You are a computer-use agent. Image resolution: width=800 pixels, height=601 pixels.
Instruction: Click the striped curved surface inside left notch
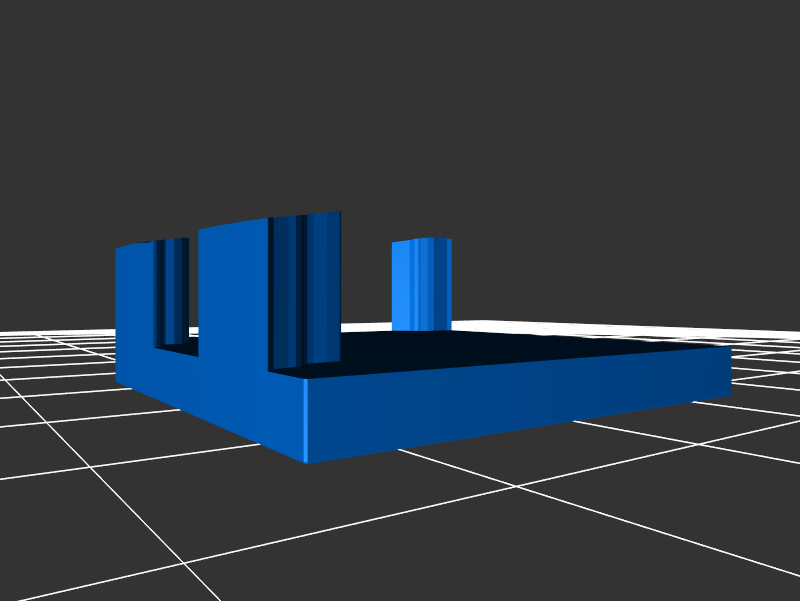coord(172,292)
